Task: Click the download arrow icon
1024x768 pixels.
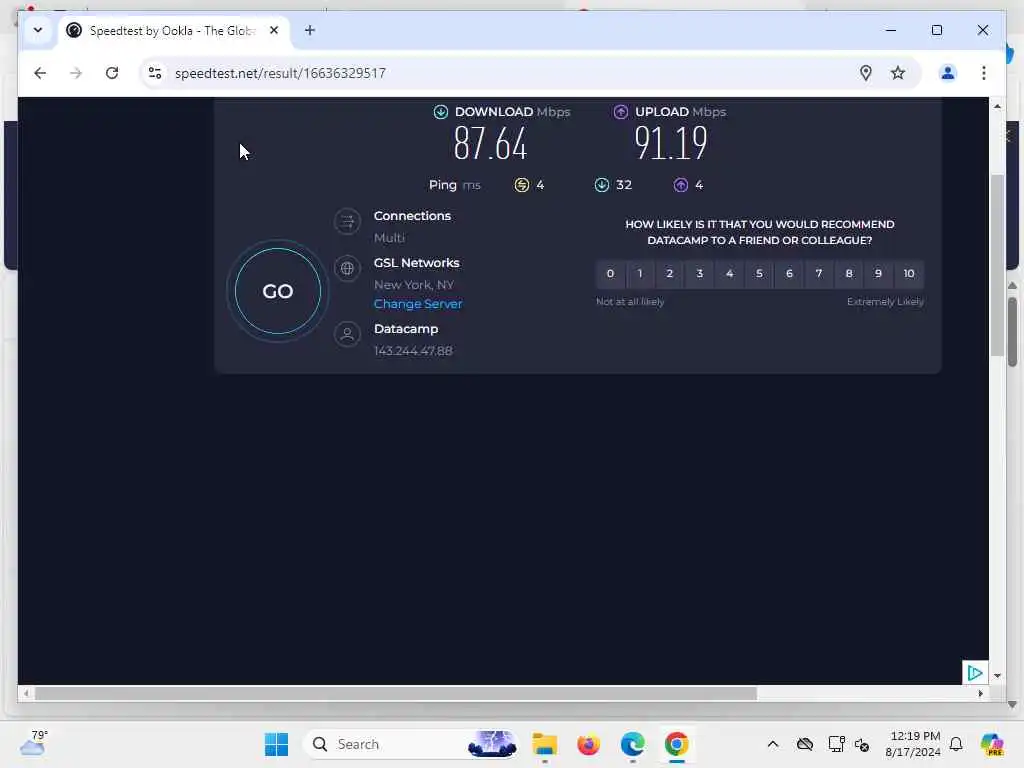Action: point(441,112)
